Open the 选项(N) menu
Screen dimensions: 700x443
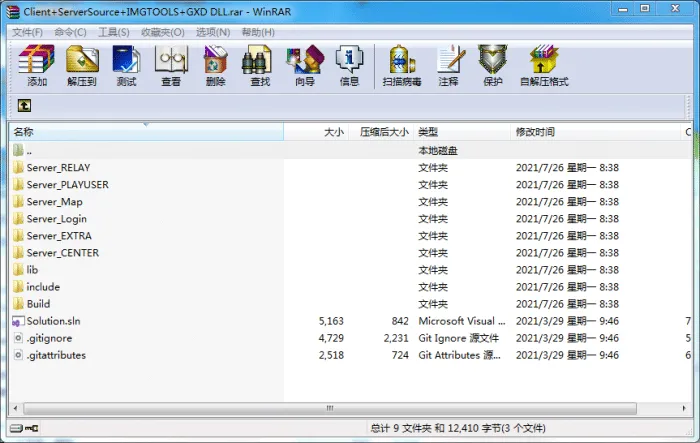pyautogui.click(x=213, y=32)
